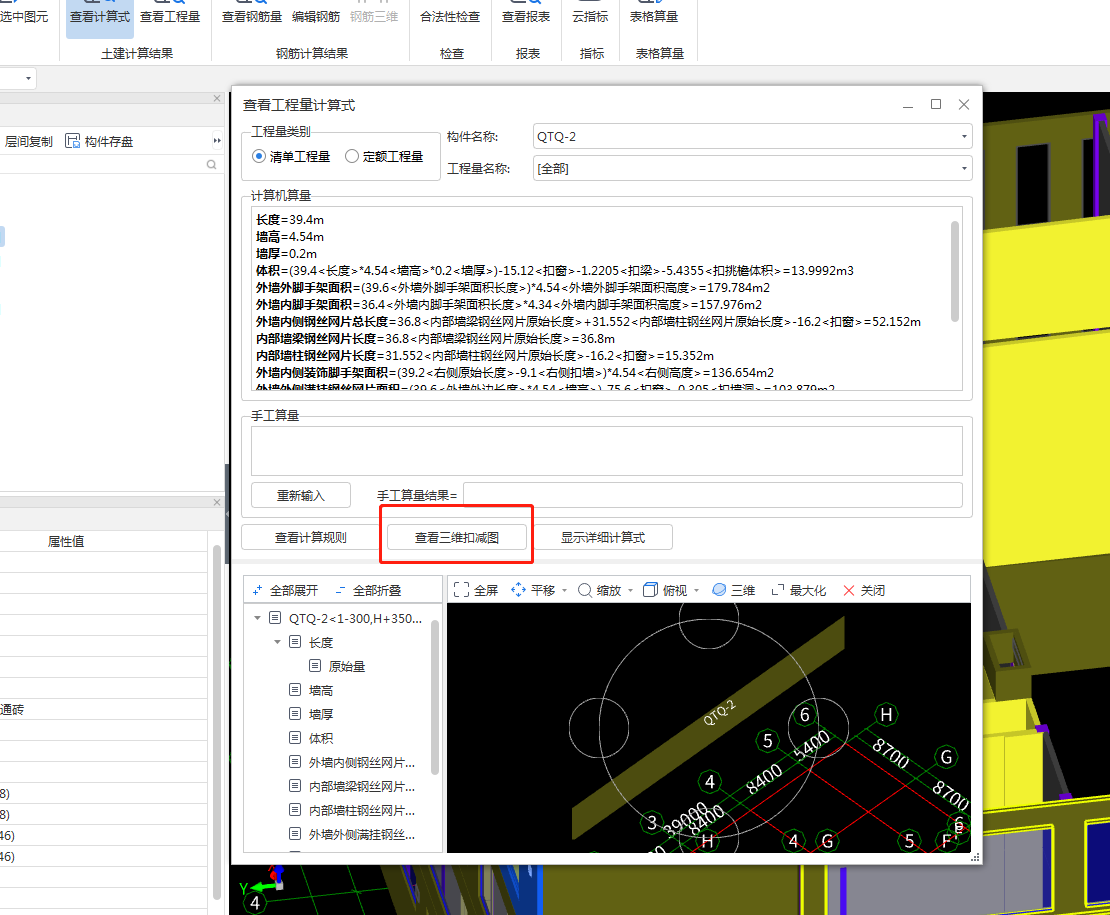Viewport: 1110px width, 915px height.
Task: Click the 体积 formula line
Action: pos(554,270)
